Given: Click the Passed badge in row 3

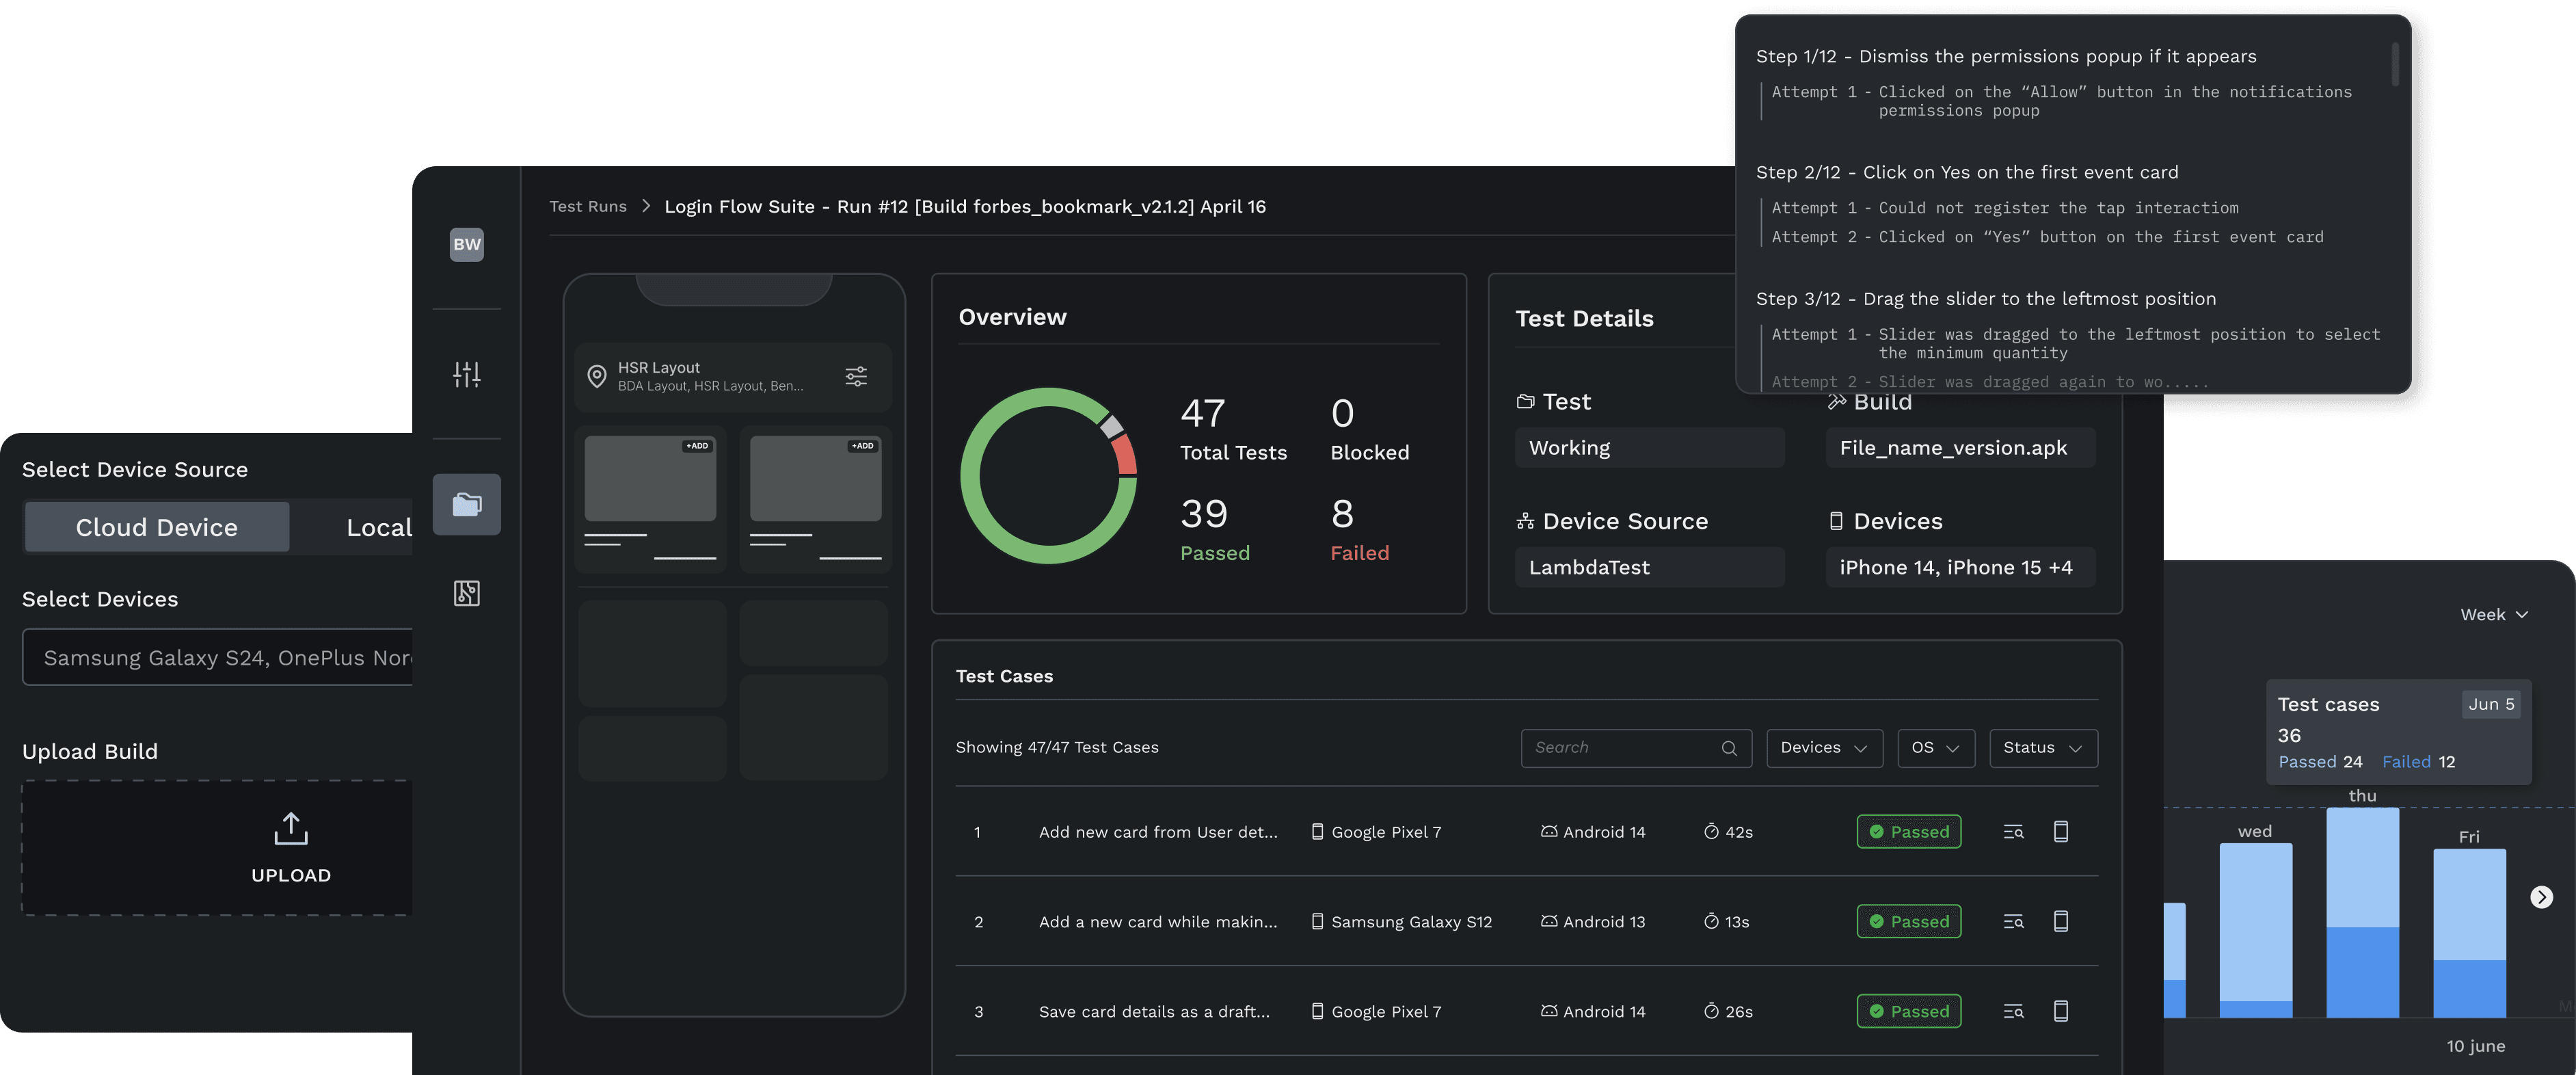Looking at the screenshot, I should [x=1909, y=1012].
